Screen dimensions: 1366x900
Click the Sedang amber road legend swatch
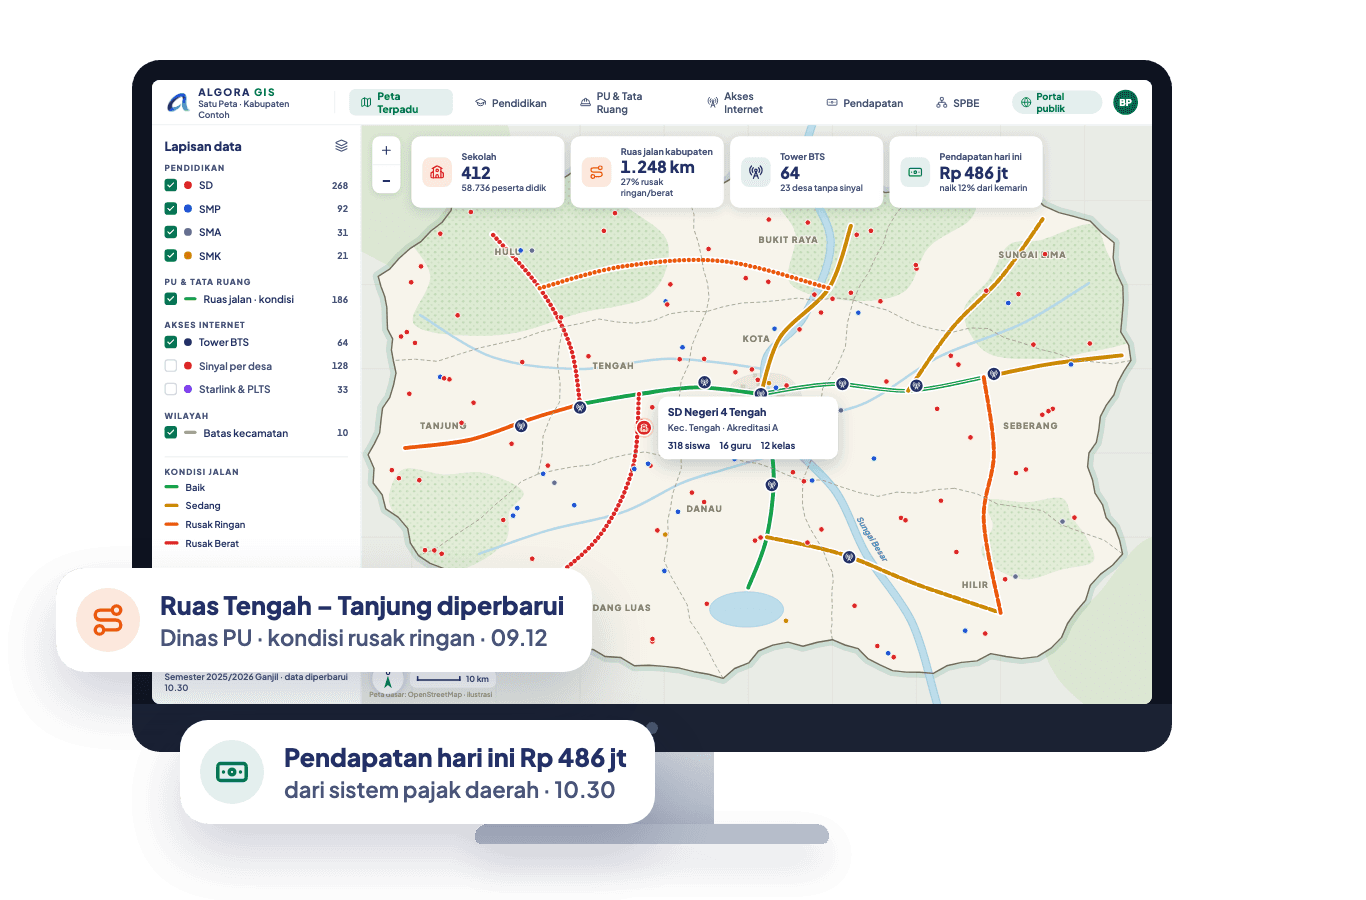click(x=172, y=506)
